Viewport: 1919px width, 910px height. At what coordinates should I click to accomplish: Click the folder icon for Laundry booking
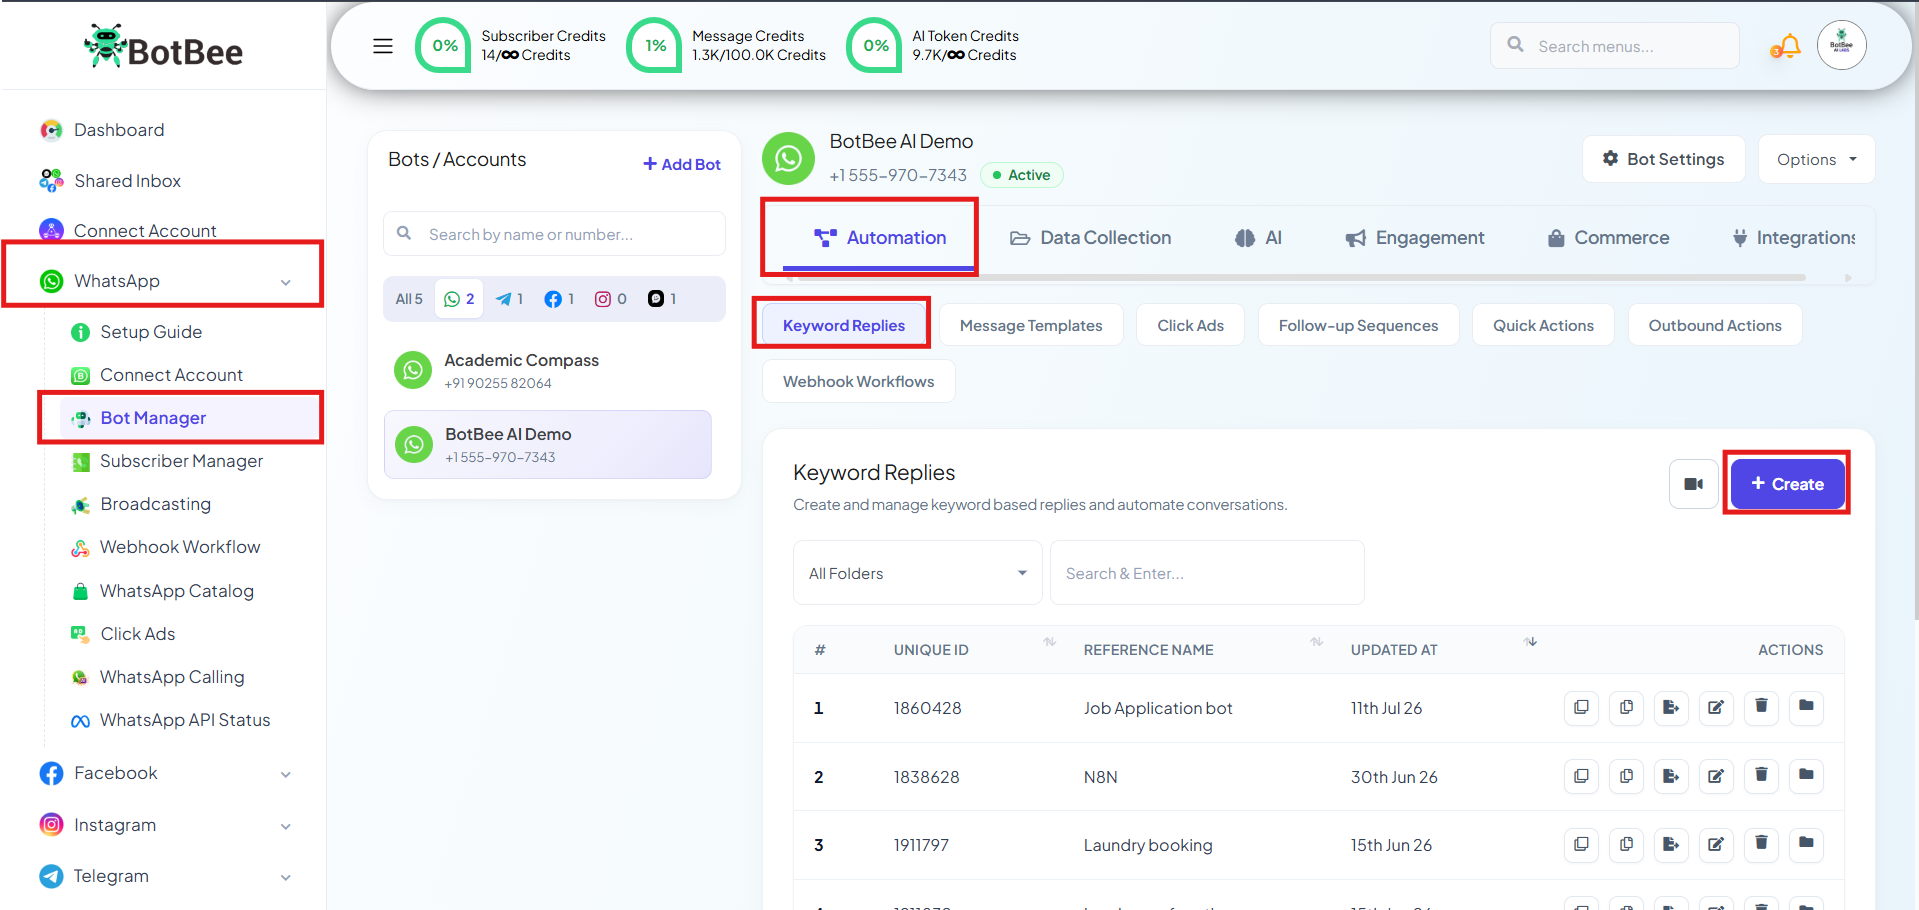(1806, 844)
